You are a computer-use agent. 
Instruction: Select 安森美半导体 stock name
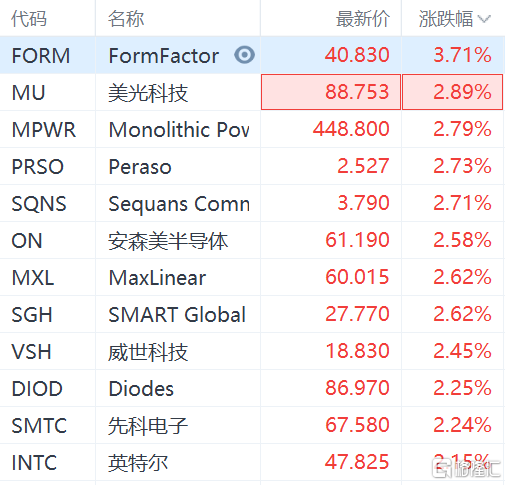tap(168, 241)
